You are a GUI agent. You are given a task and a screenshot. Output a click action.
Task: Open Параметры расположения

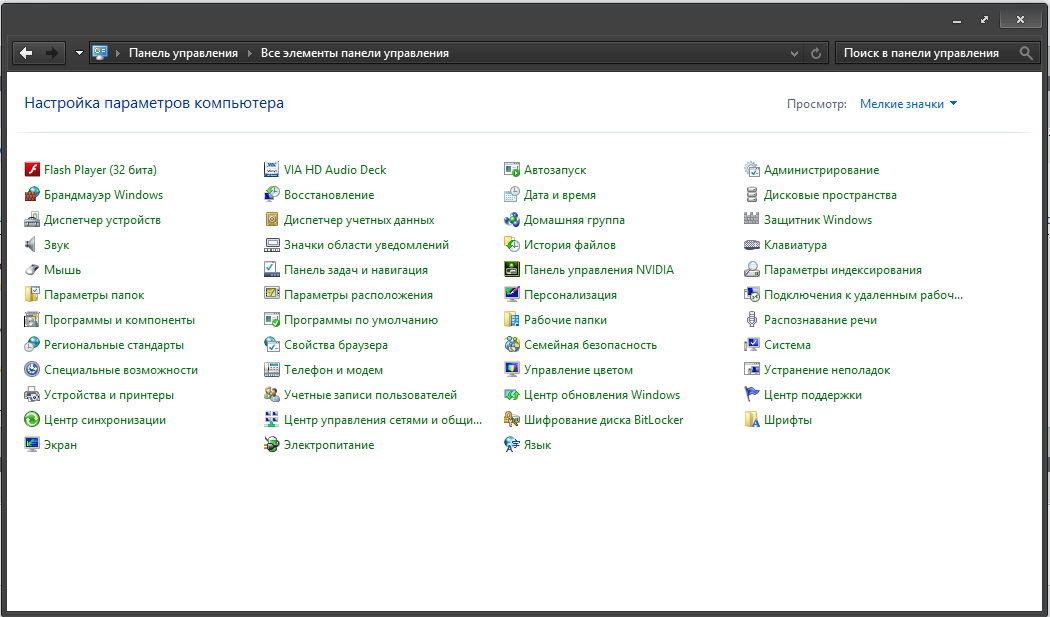point(358,295)
